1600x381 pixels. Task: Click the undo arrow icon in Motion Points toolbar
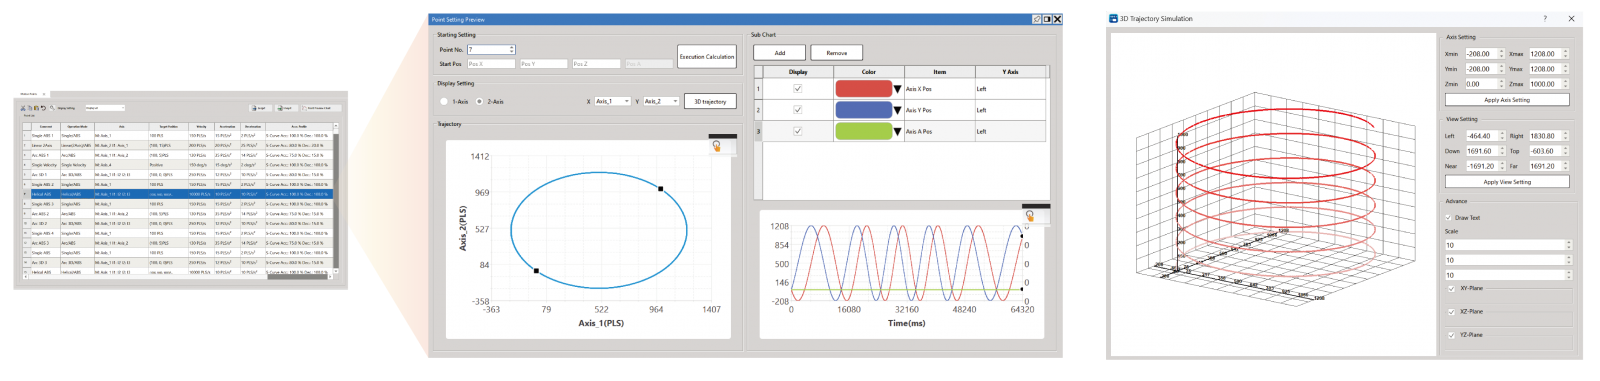43,108
